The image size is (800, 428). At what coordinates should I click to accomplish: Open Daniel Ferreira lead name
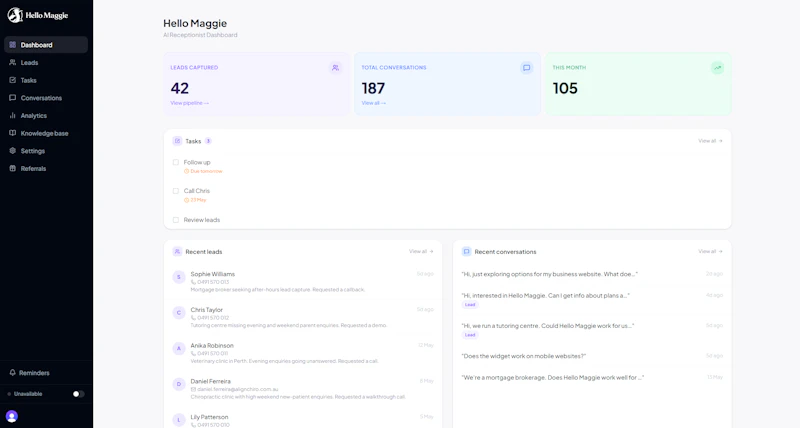point(211,381)
